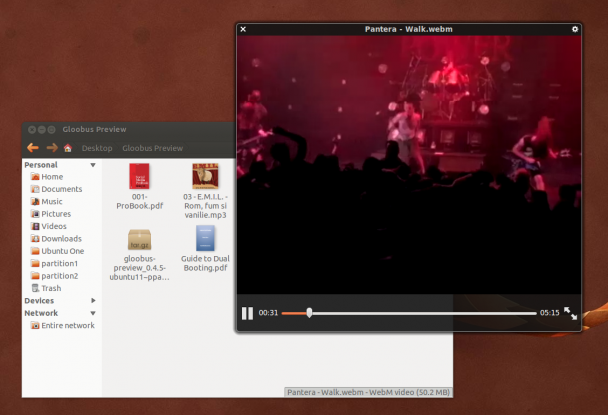Click the Gloobus Preview title in file manager titlebar
The width and height of the screenshot is (608, 415).
[94, 130]
